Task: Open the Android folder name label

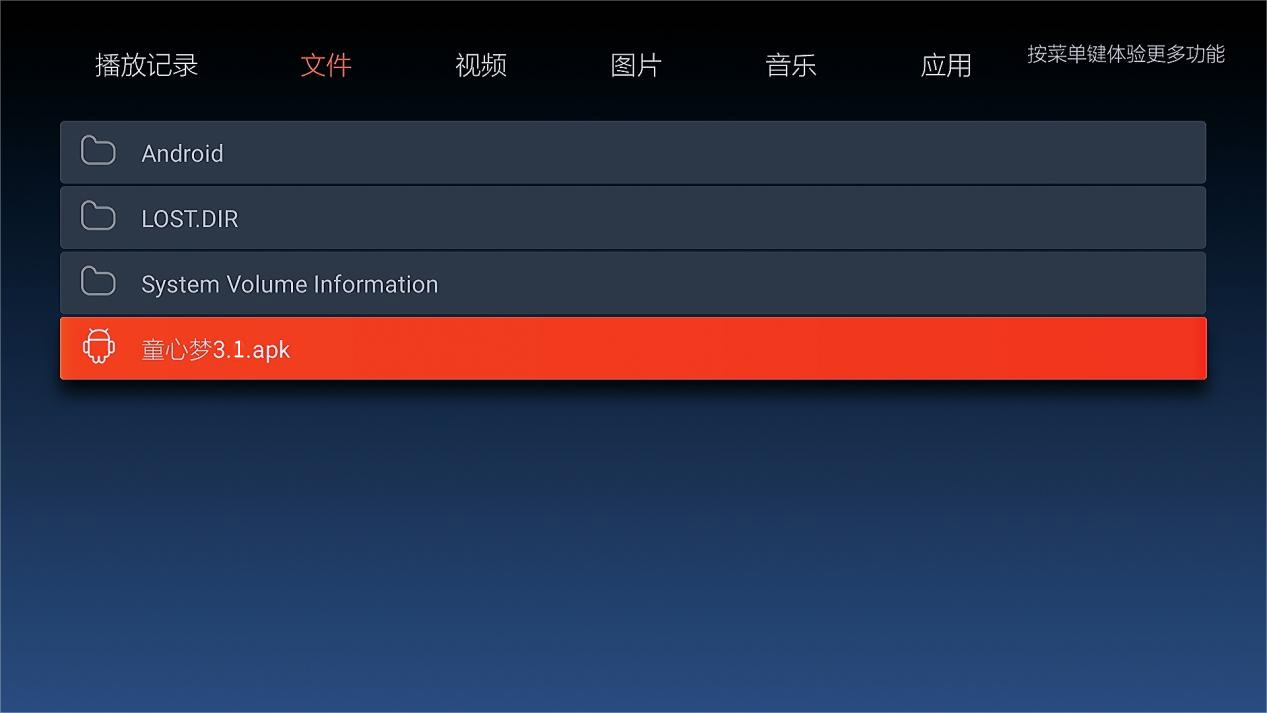Action: (x=182, y=153)
